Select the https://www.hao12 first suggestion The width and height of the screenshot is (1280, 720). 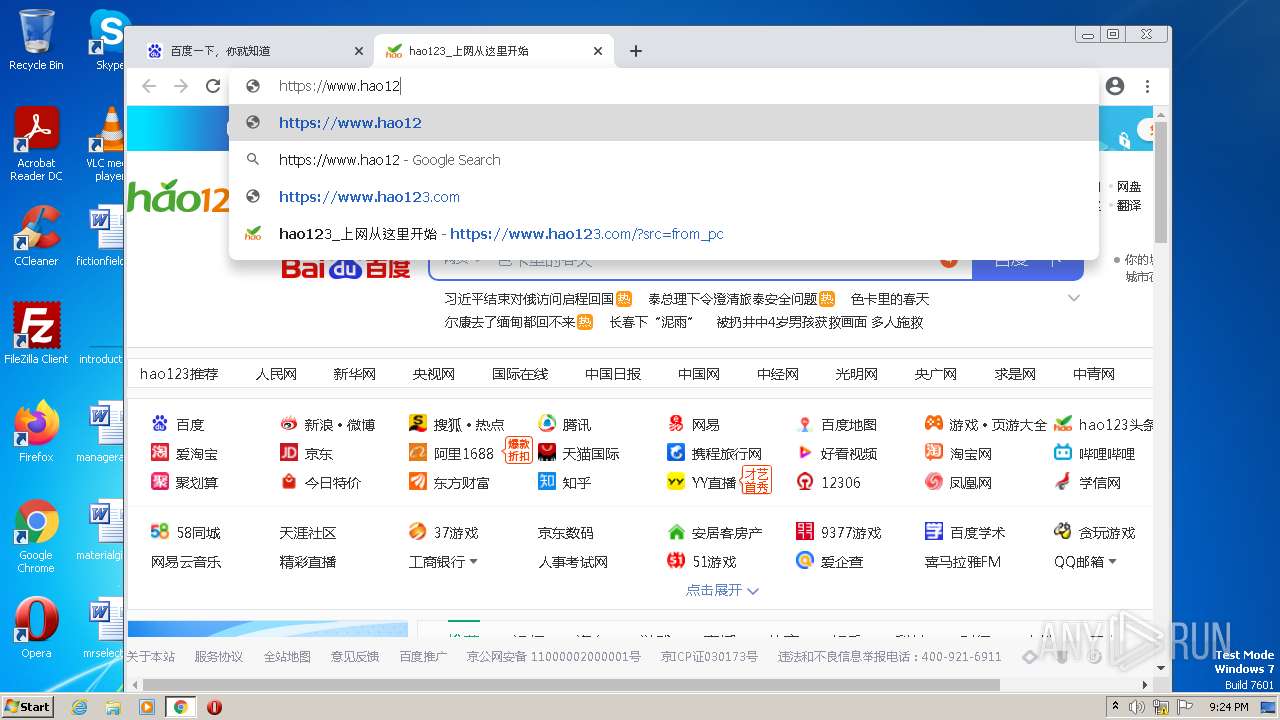click(664, 123)
